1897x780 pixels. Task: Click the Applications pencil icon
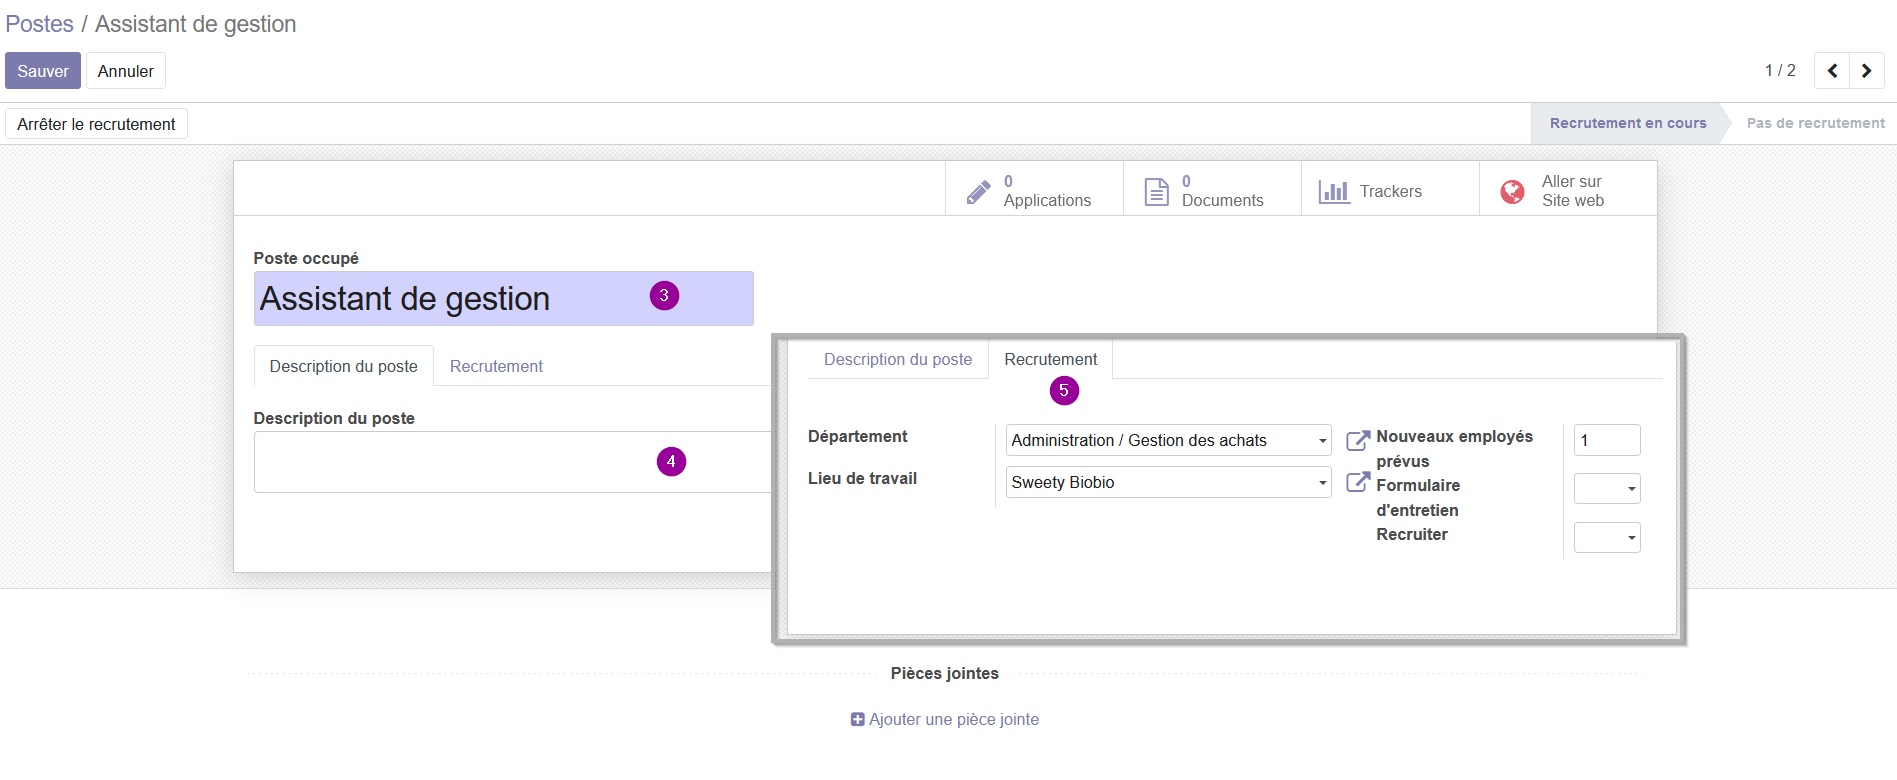click(x=978, y=191)
